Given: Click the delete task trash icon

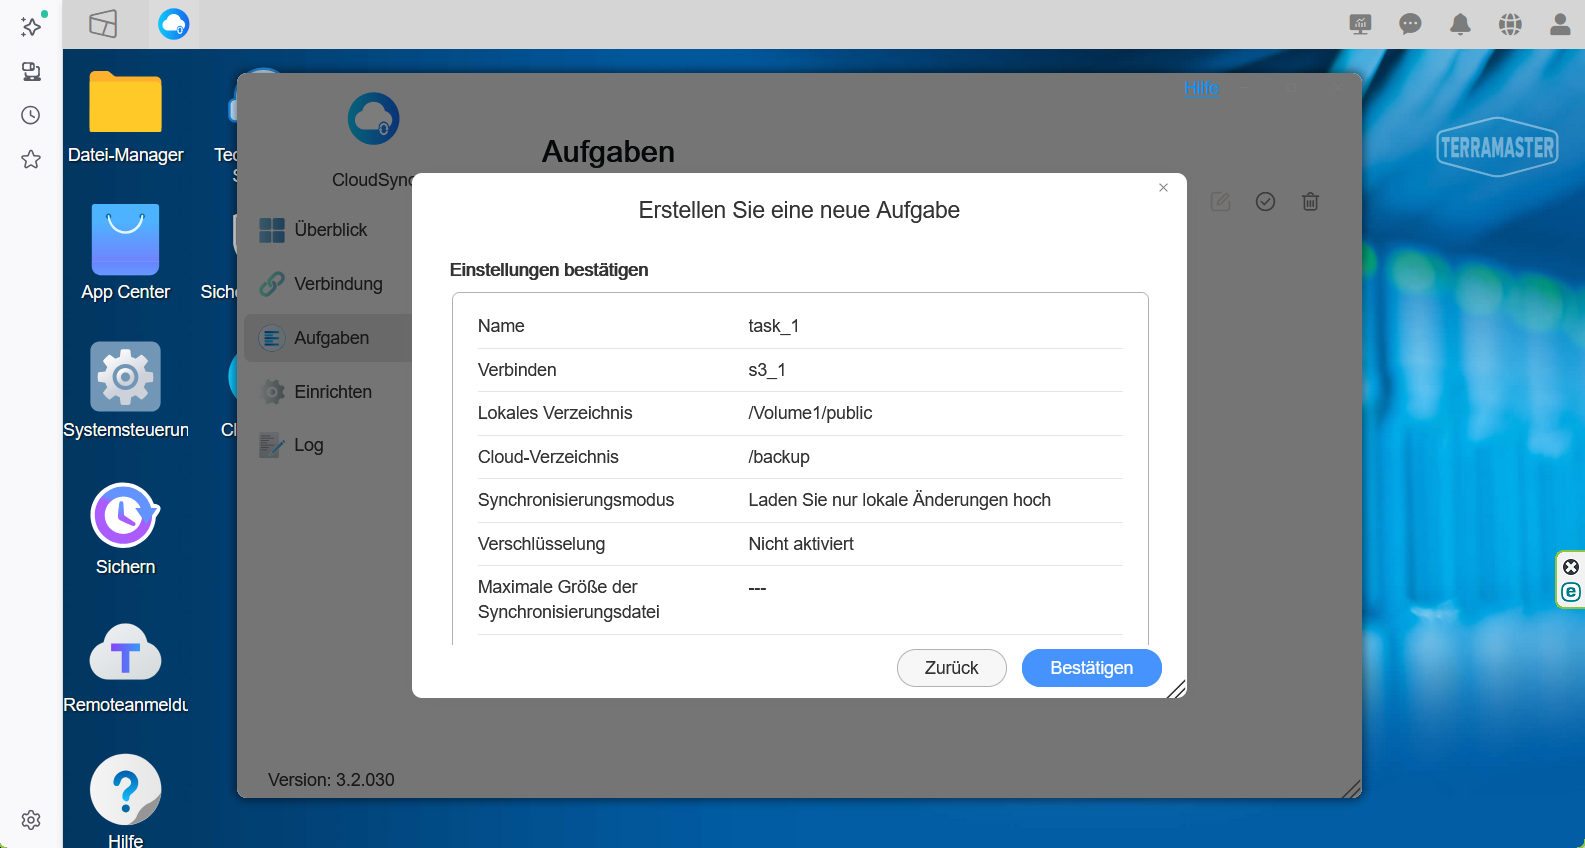Looking at the screenshot, I should 1310,202.
